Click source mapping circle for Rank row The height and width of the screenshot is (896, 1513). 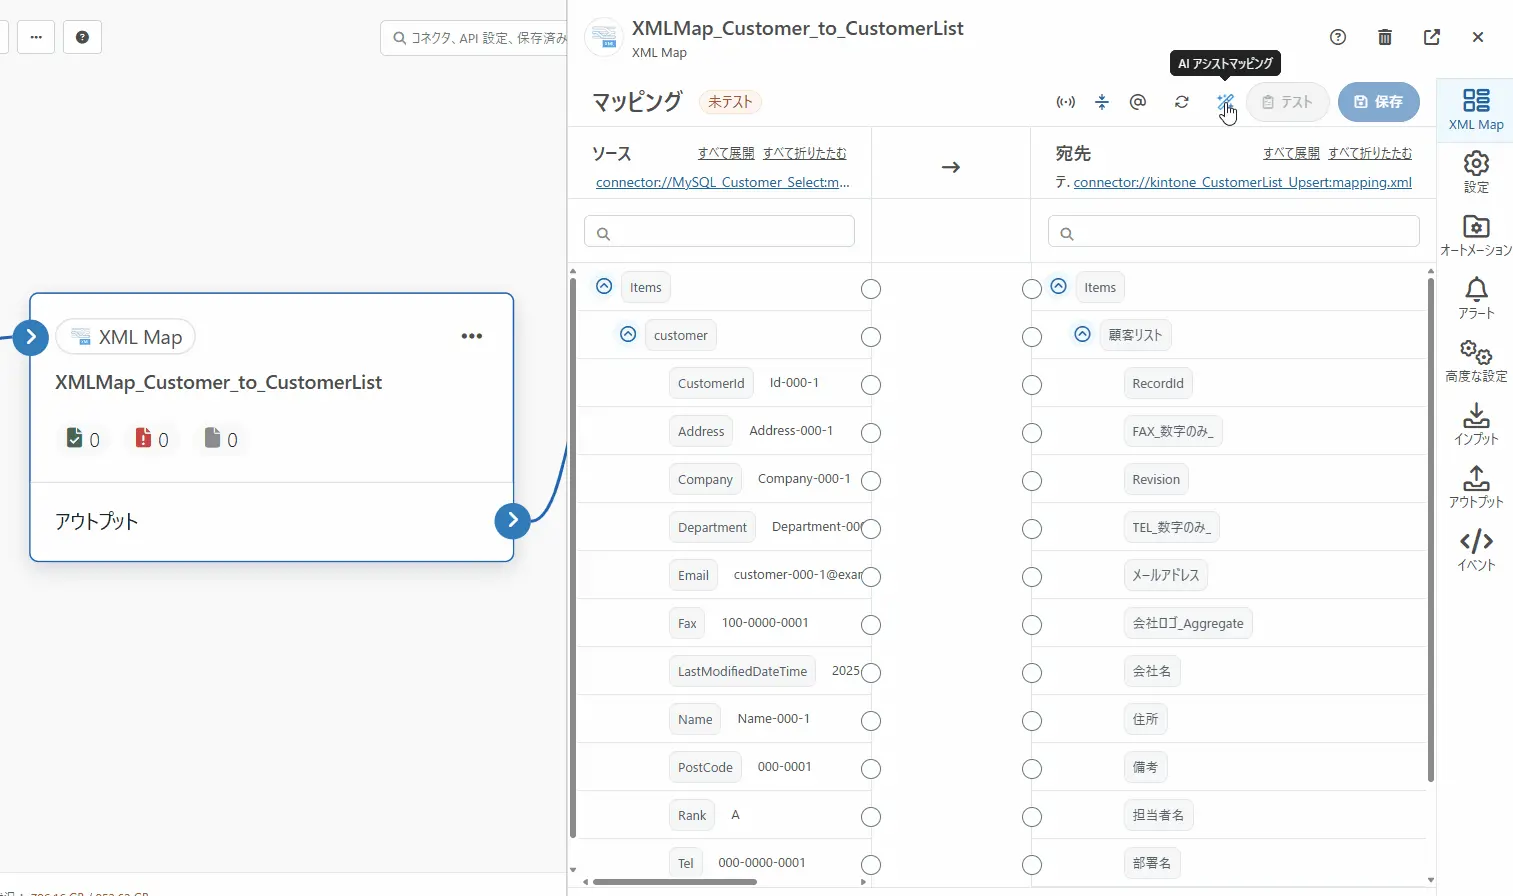pyautogui.click(x=871, y=817)
